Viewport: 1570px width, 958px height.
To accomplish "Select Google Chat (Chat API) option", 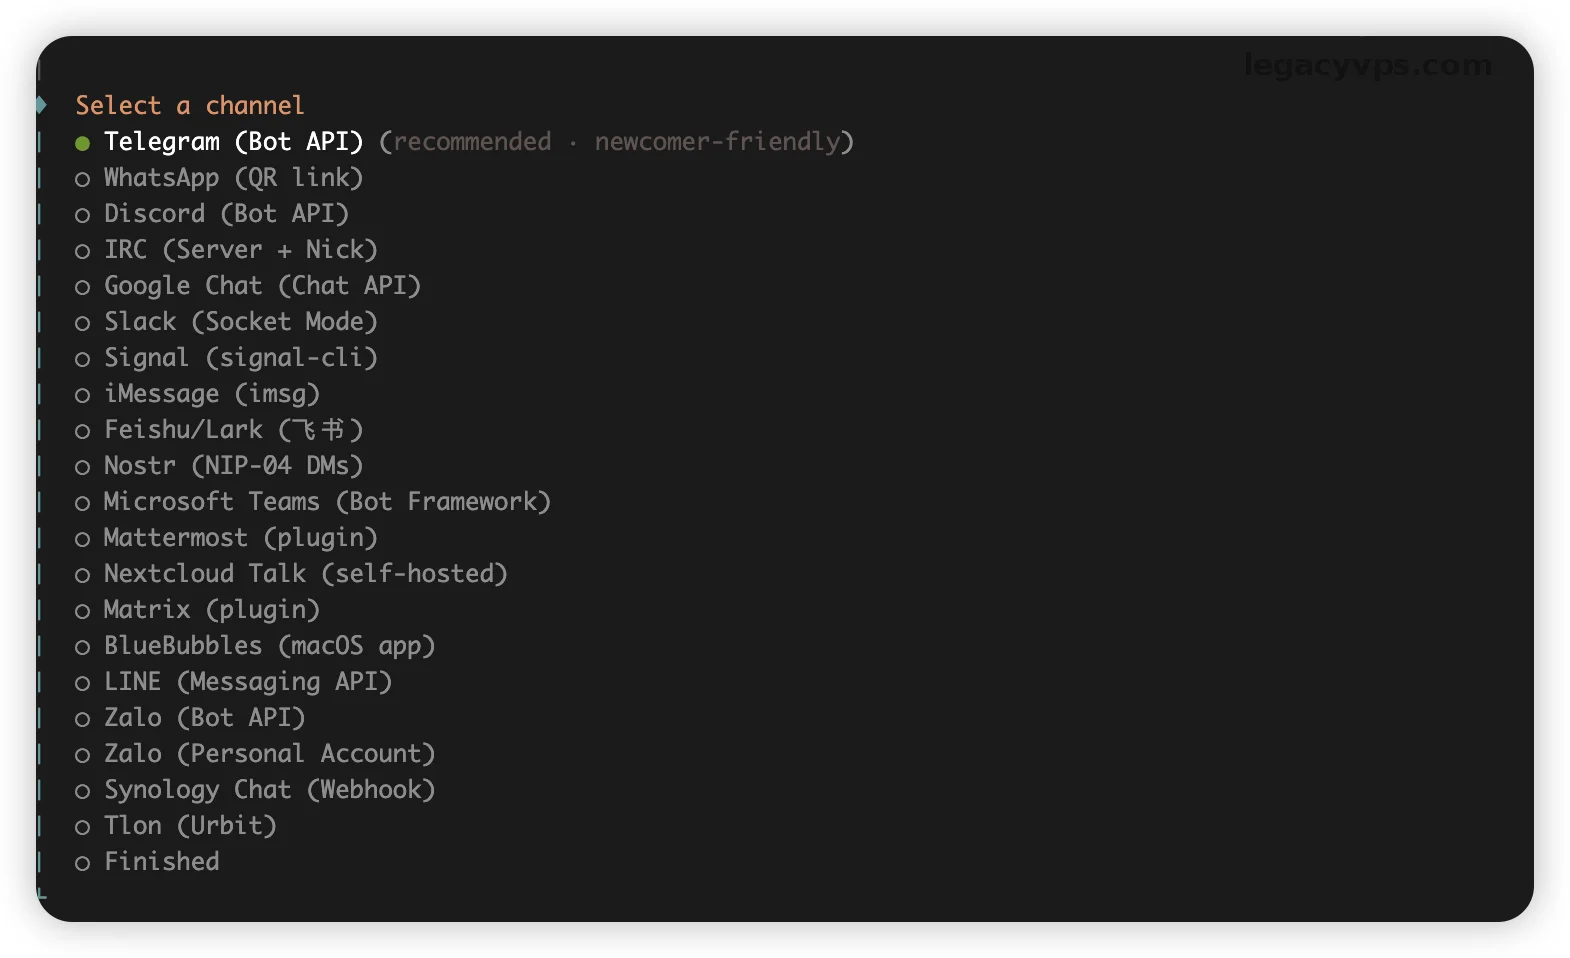I will pos(262,286).
